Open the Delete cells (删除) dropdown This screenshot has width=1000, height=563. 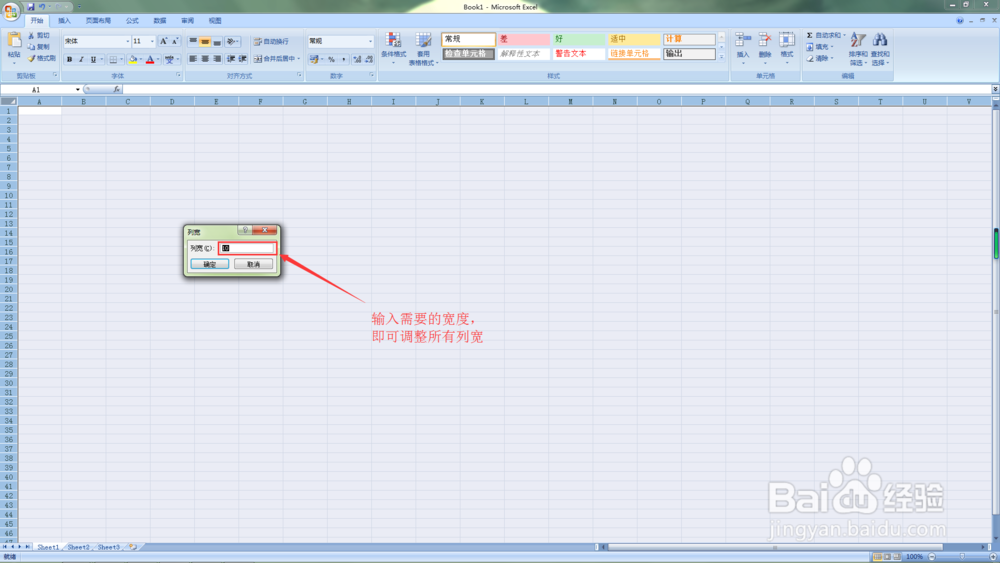765,48
